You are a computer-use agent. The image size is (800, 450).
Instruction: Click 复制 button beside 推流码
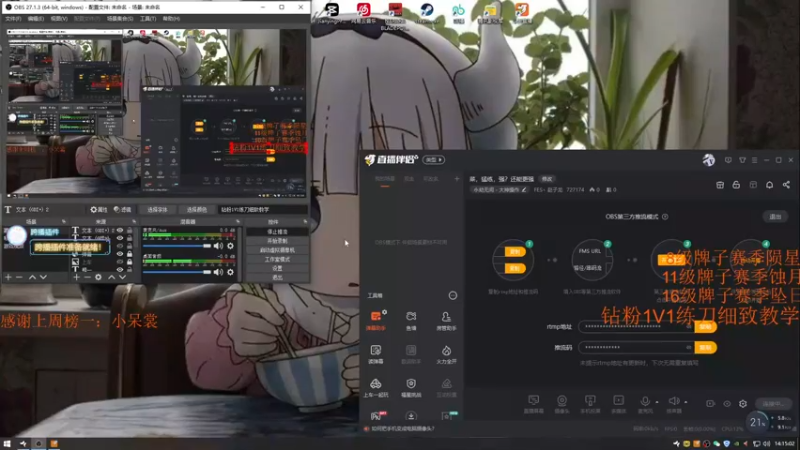(x=706, y=347)
